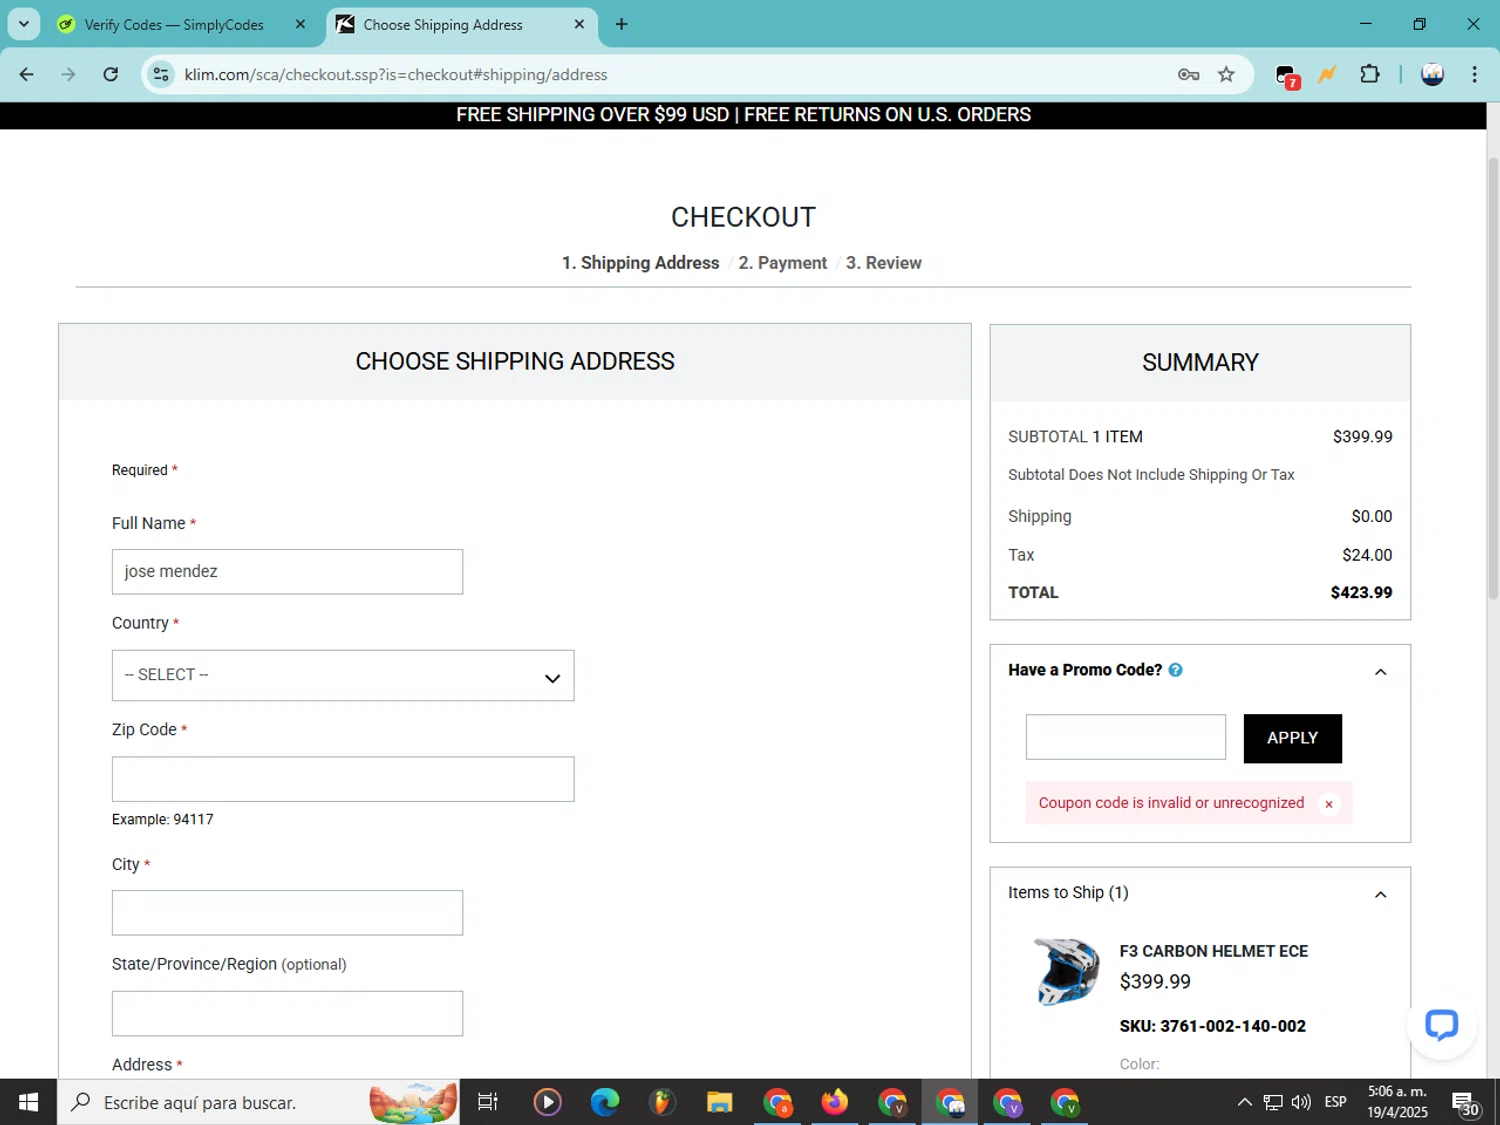Go to 3. Review step

coord(884,263)
